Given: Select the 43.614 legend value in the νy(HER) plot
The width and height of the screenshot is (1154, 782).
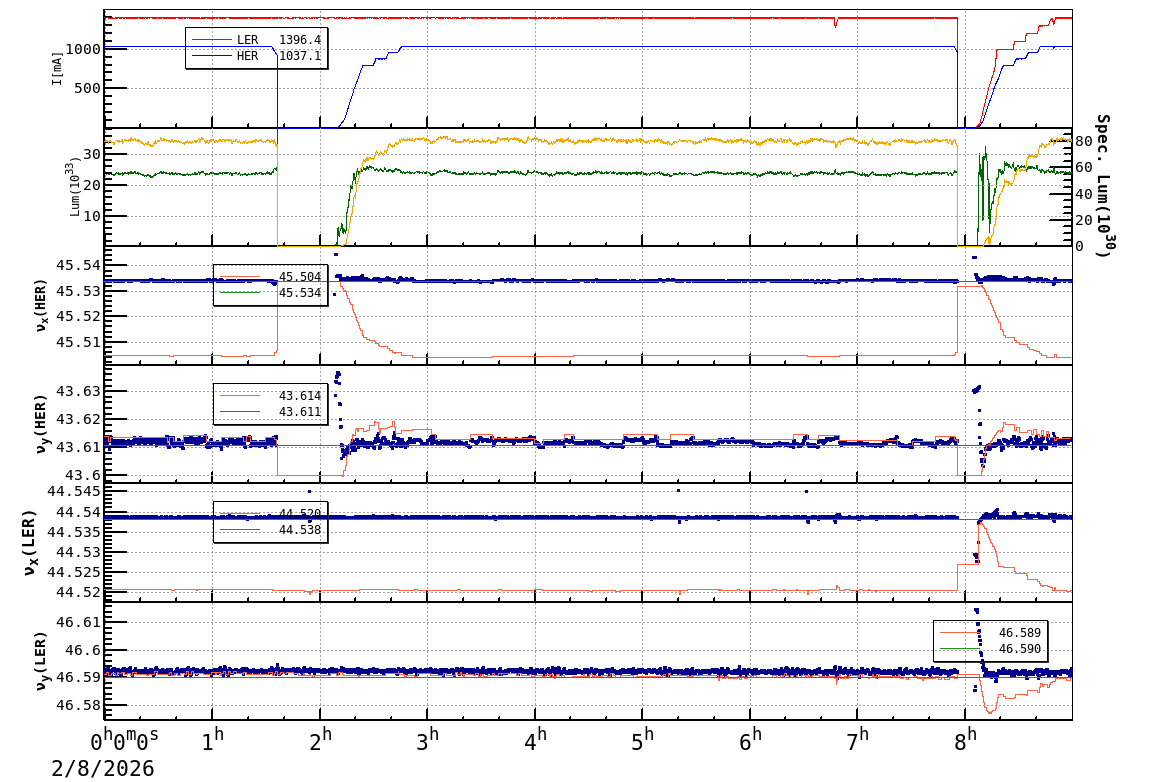Looking at the screenshot, I should [x=300, y=396].
